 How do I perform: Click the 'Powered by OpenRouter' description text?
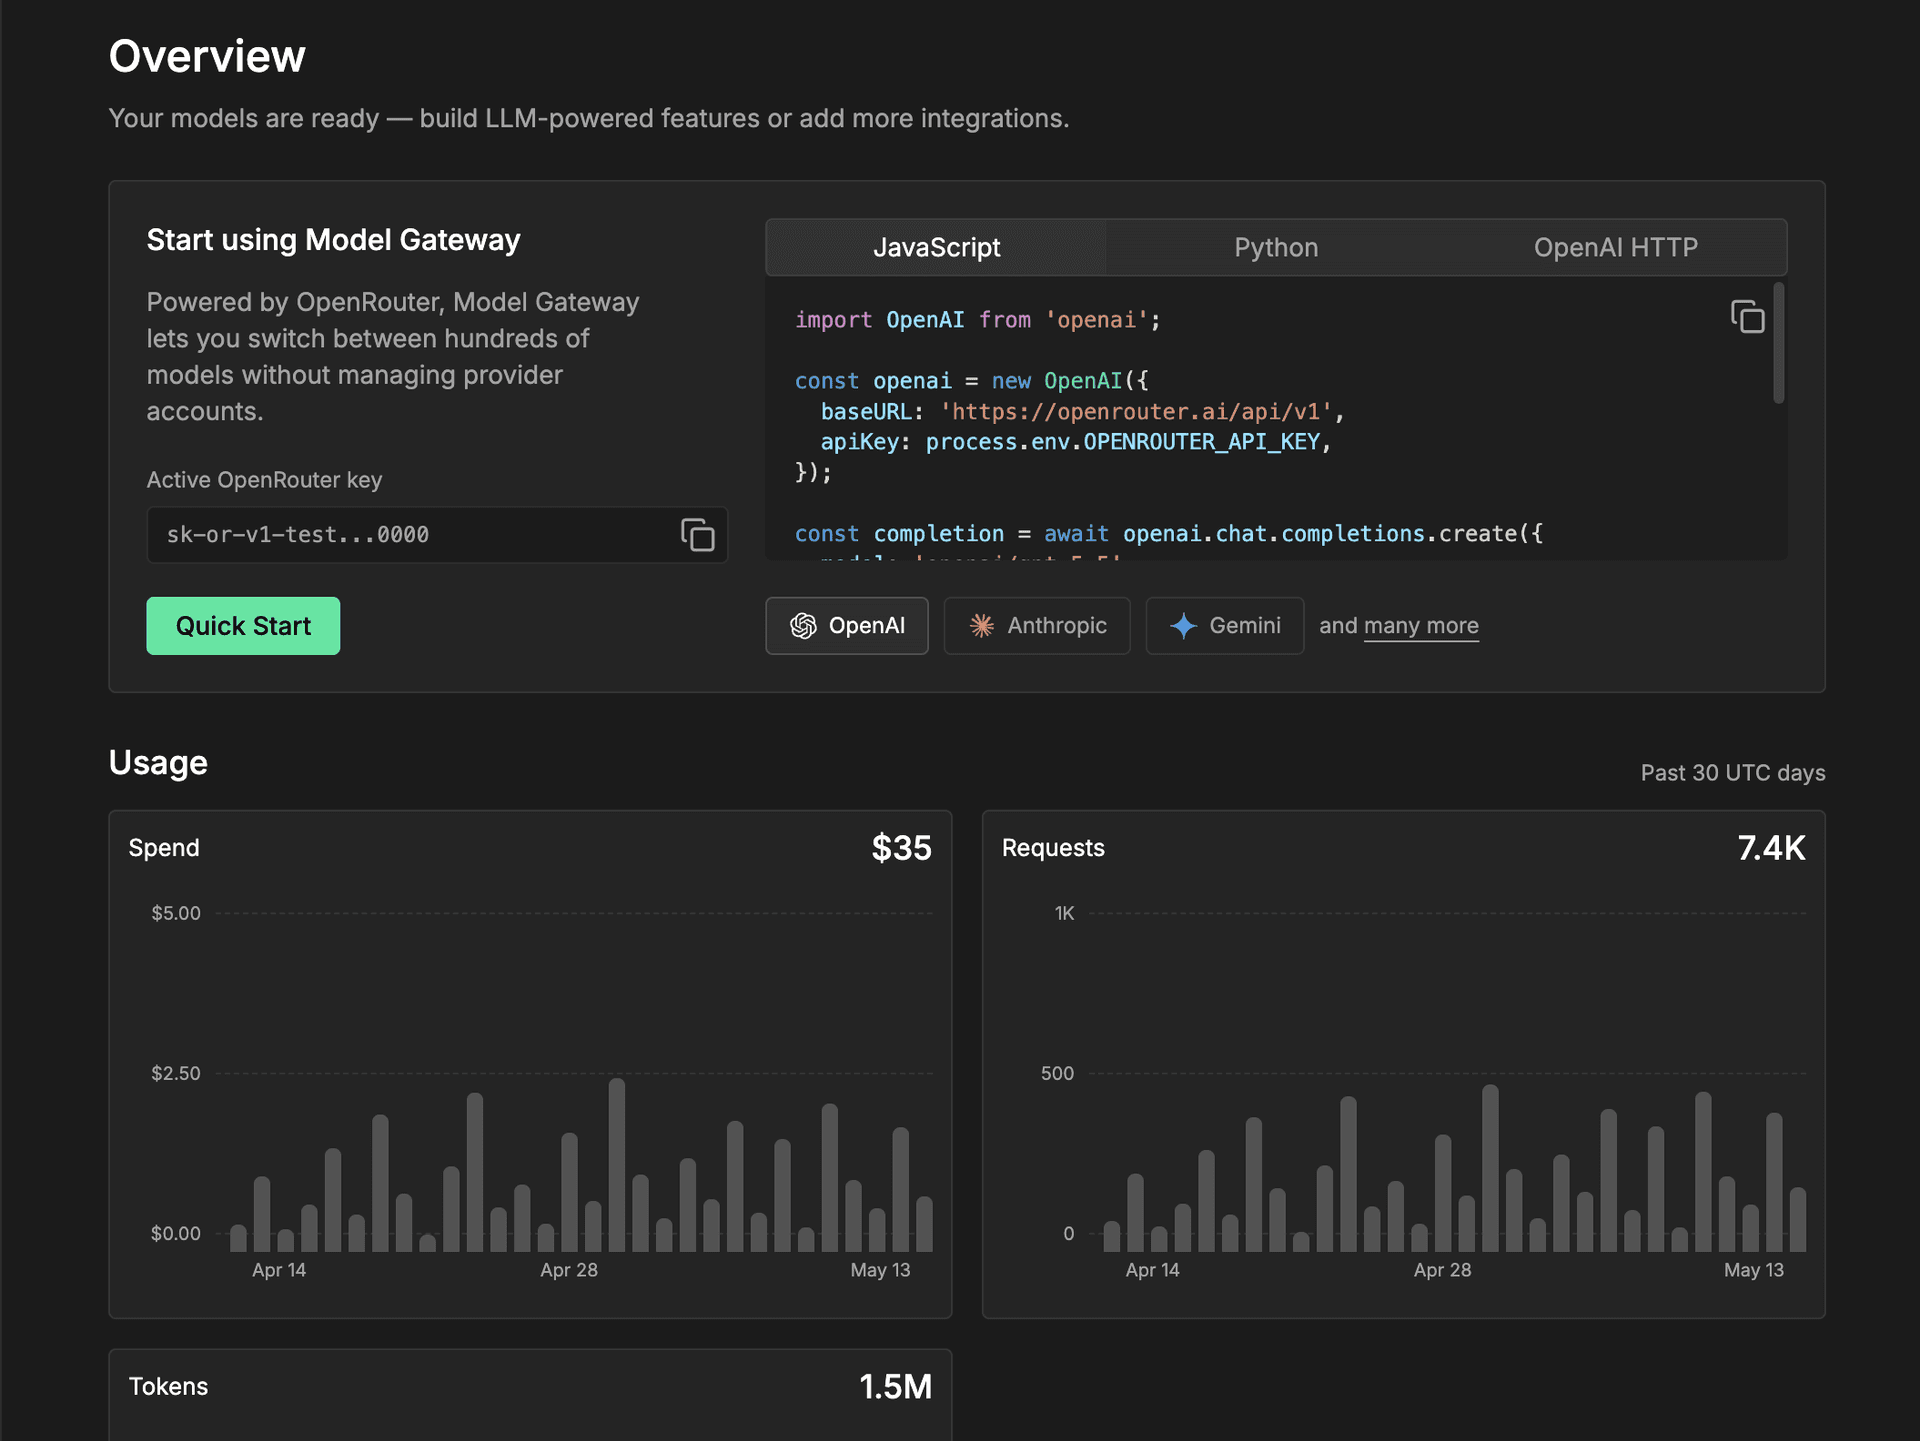coord(393,357)
